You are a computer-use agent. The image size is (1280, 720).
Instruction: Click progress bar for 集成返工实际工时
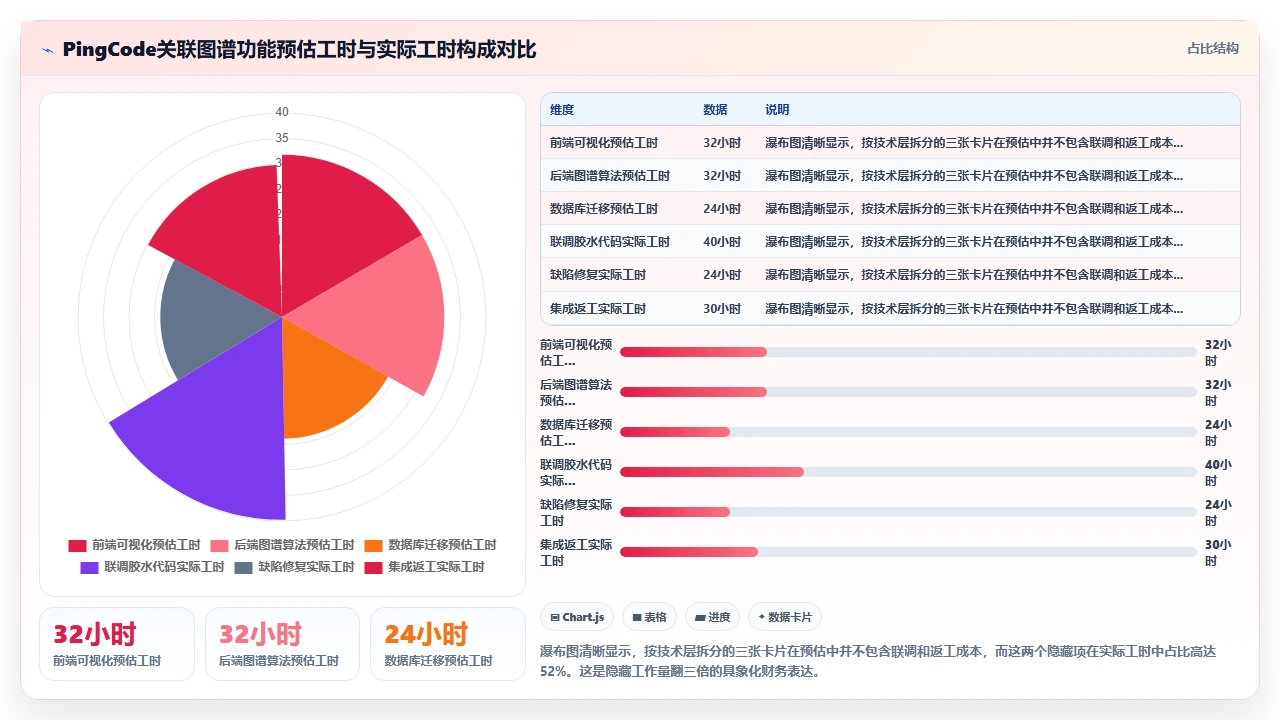click(908, 552)
